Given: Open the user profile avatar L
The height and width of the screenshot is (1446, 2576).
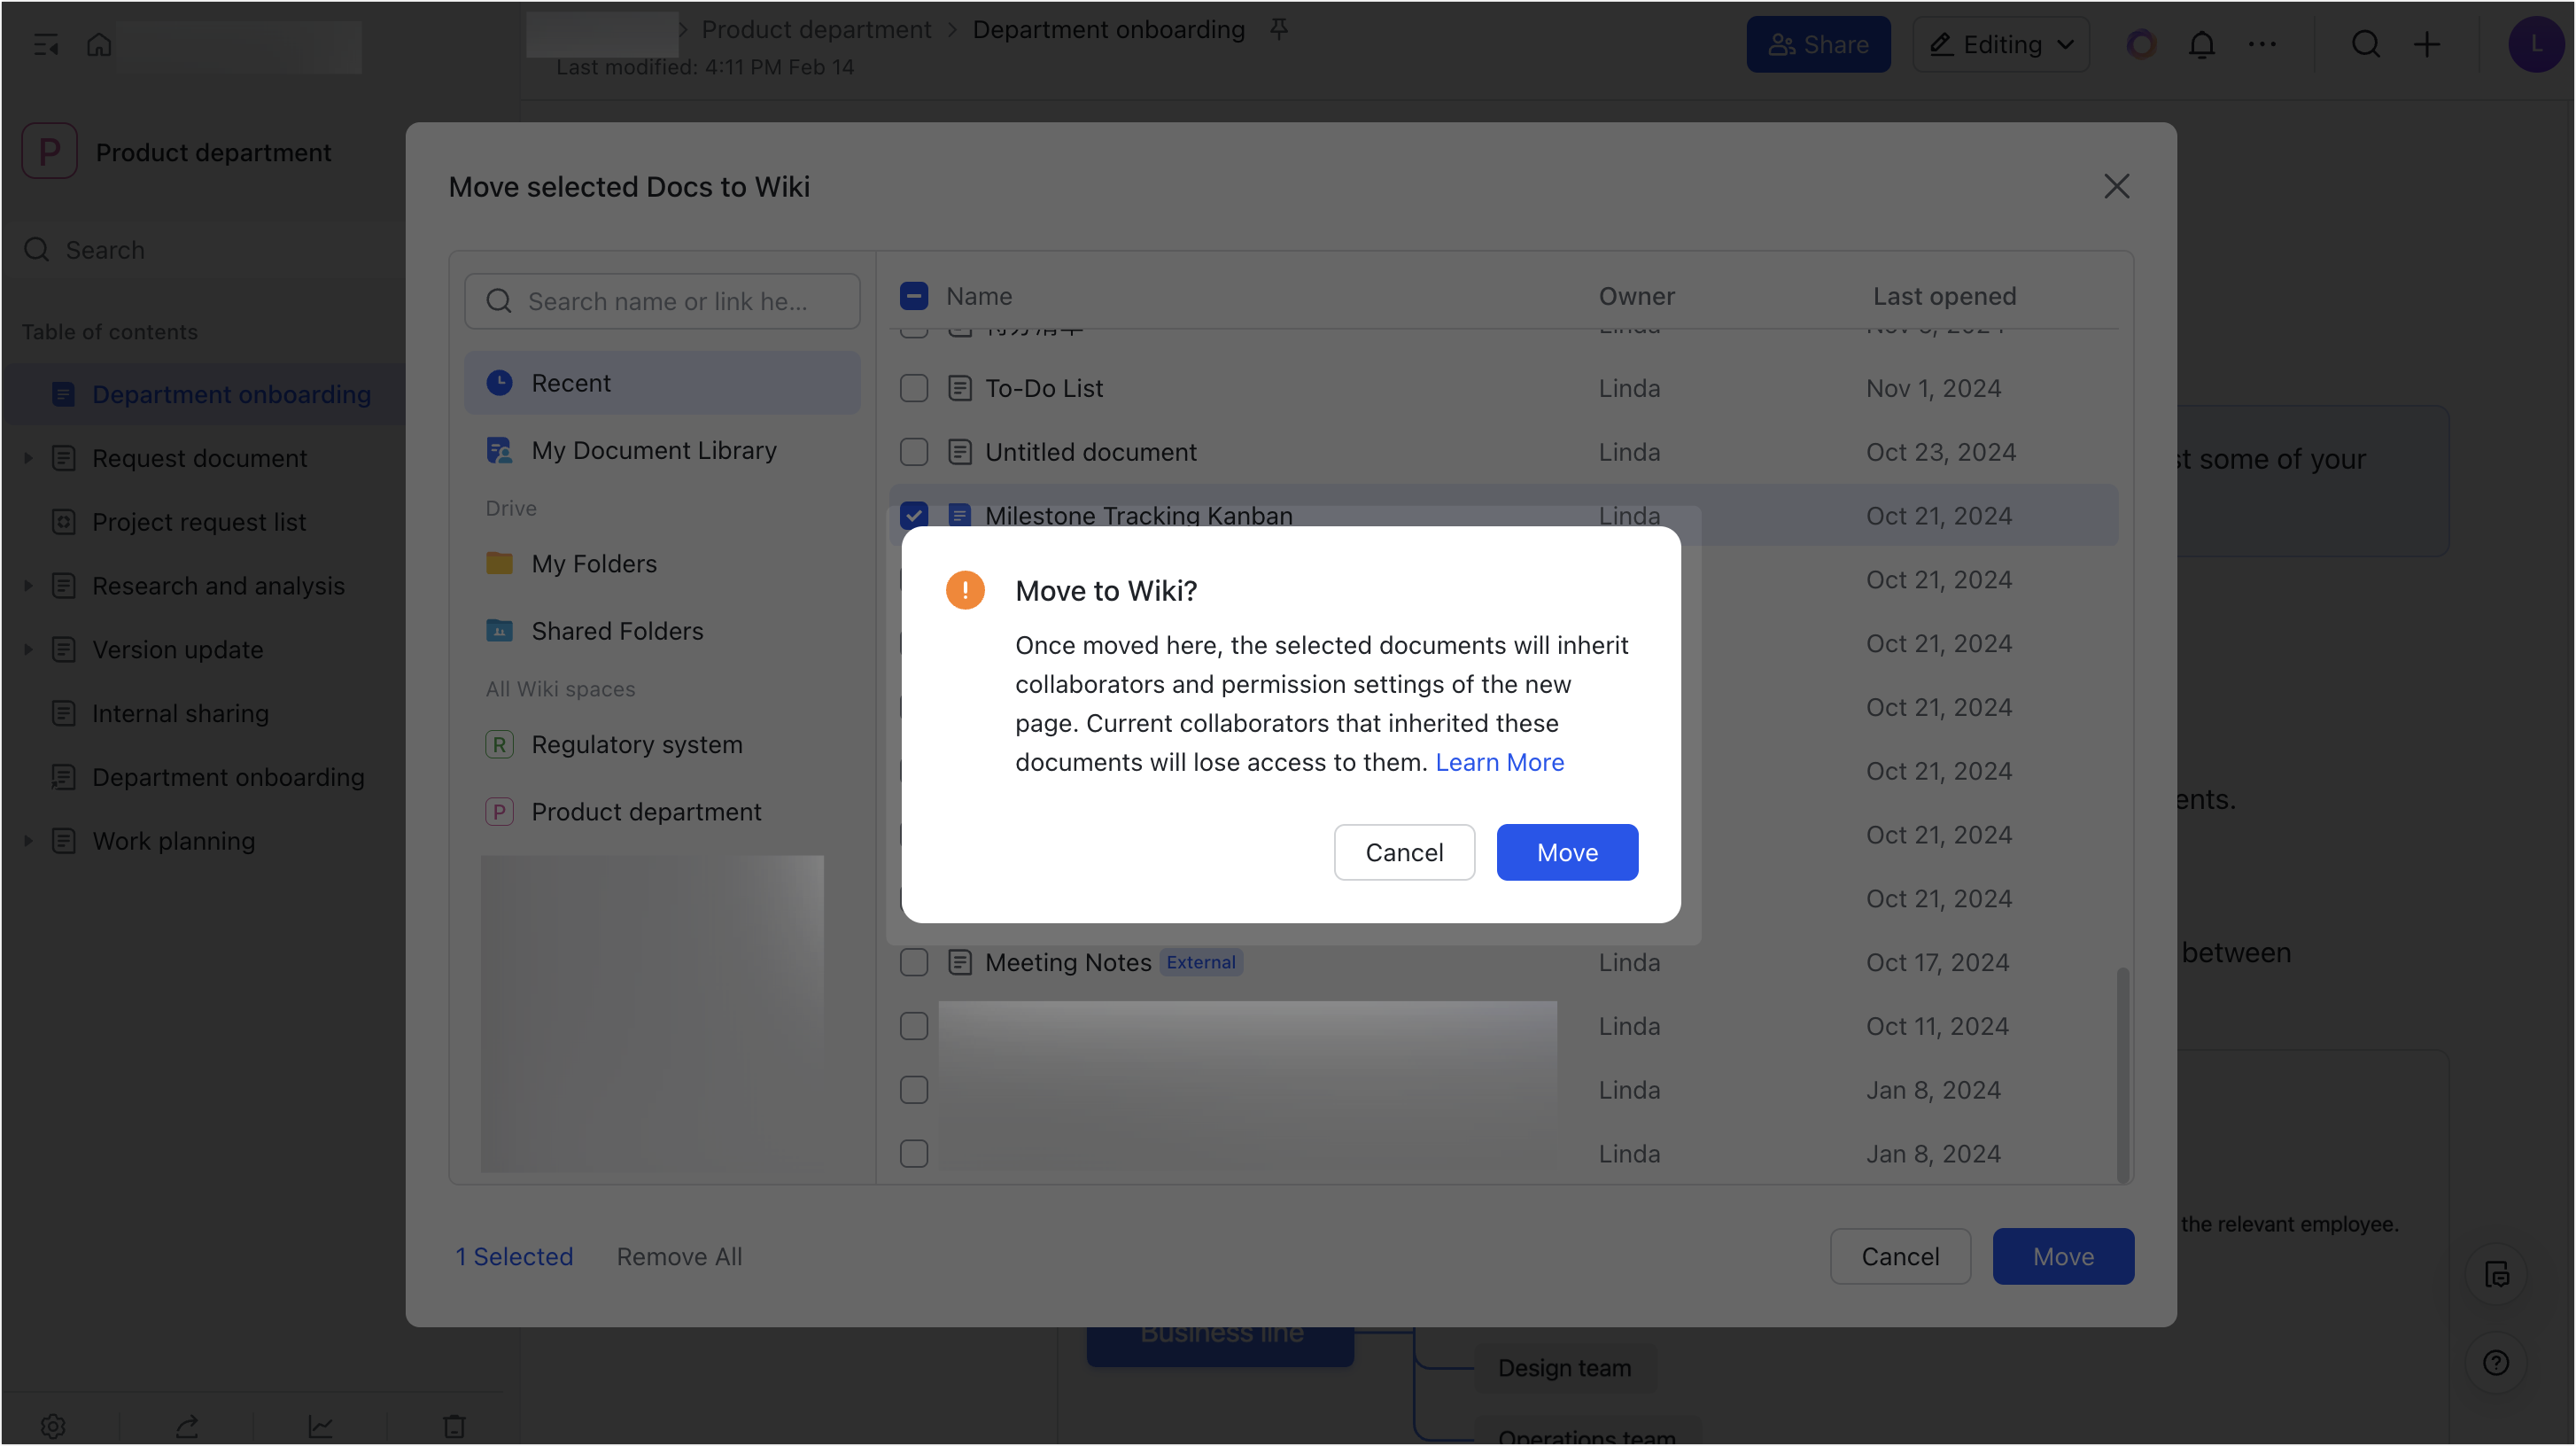Looking at the screenshot, I should coord(2535,44).
